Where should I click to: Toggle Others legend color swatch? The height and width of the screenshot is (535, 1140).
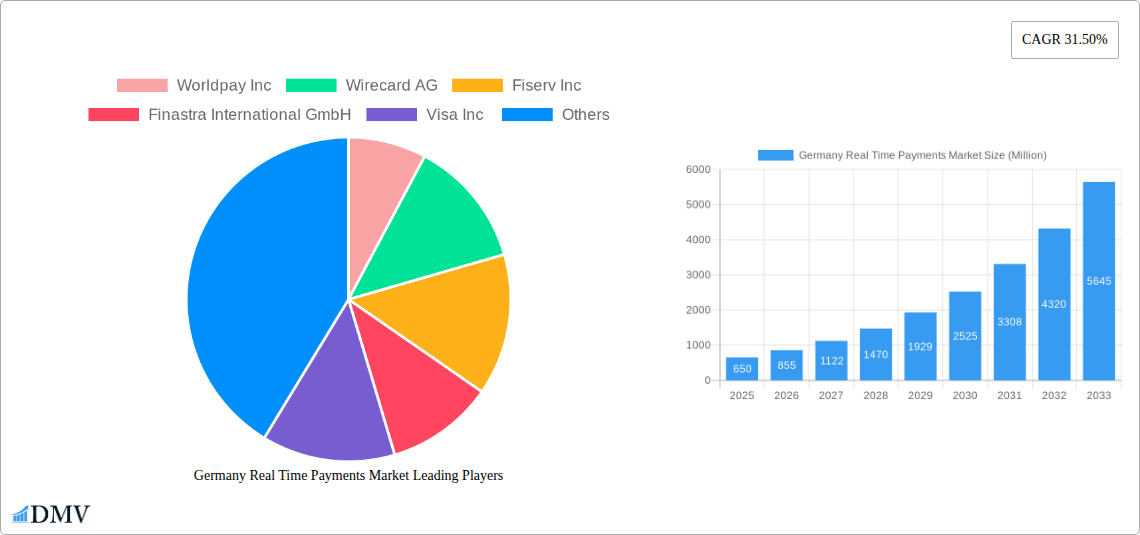coord(527,115)
